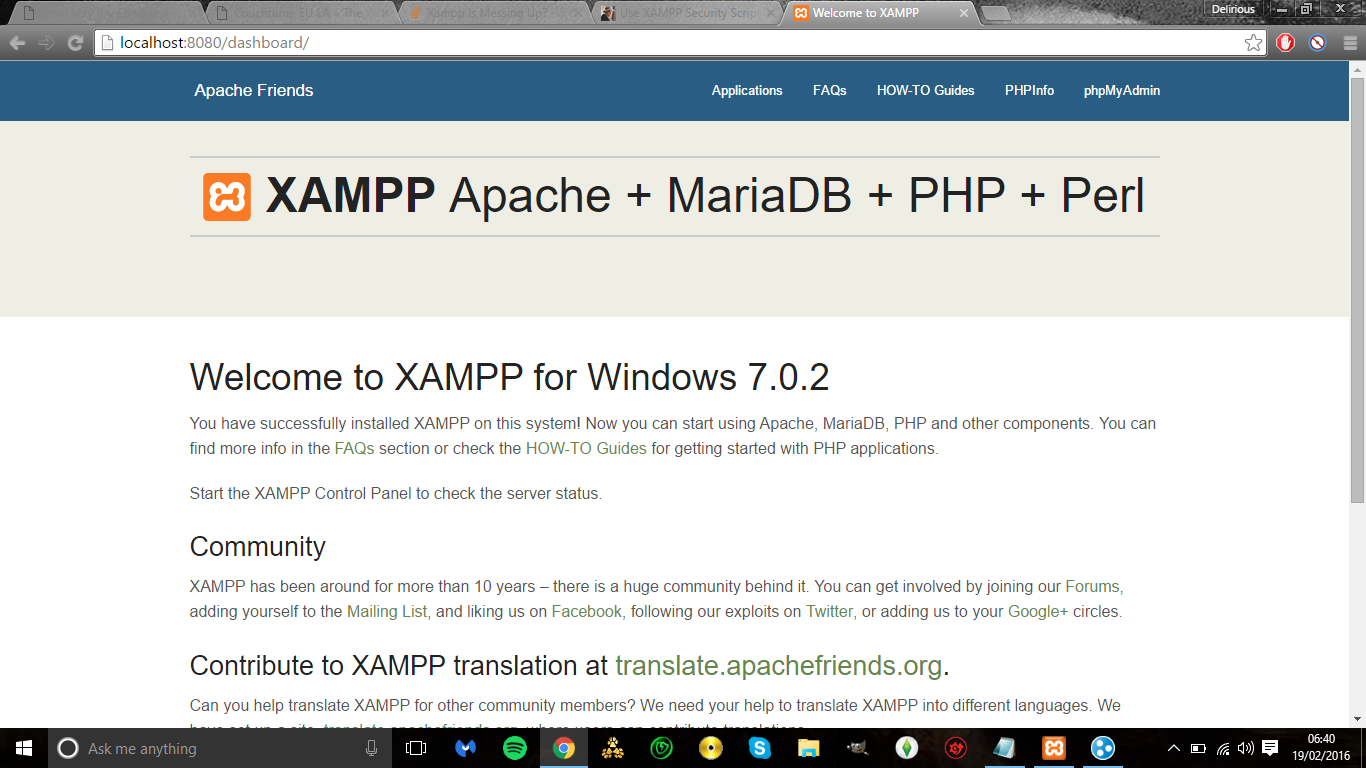Click the orange XAMPP logo in the banner
Viewport: 1366px width, 768px height.
pos(227,197)
